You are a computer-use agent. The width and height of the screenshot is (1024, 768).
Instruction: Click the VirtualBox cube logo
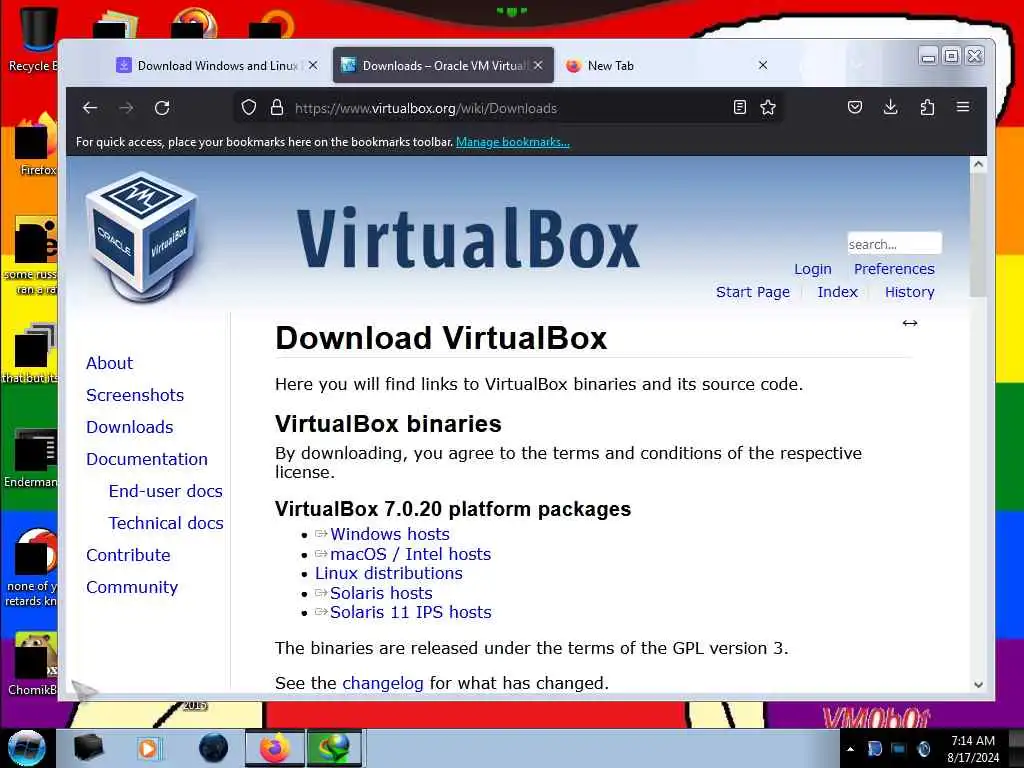(x=142, y=237)
